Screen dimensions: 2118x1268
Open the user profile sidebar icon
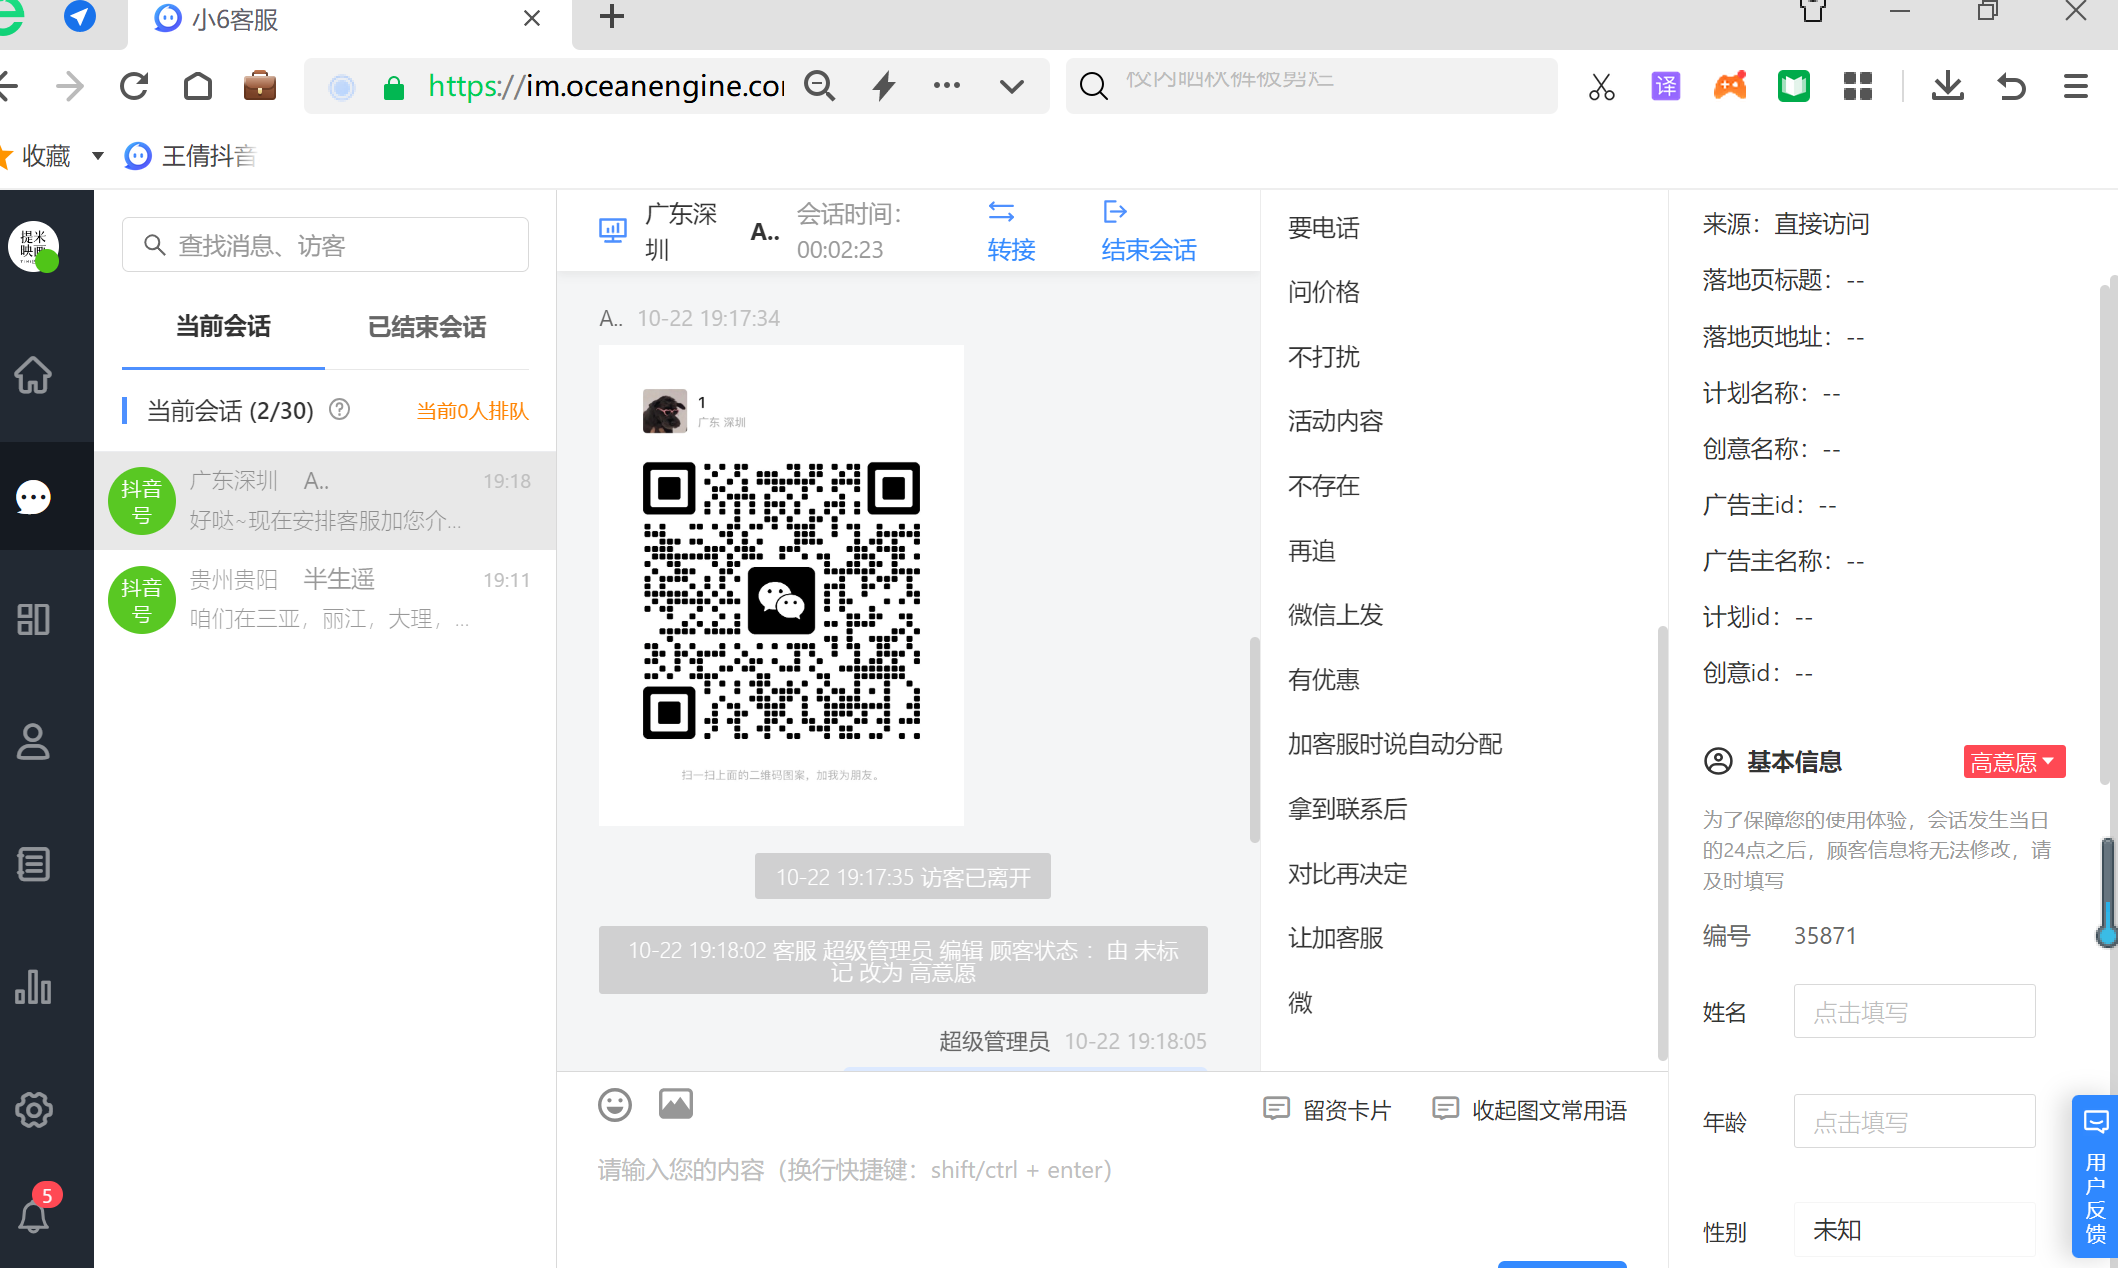(33, 741)
